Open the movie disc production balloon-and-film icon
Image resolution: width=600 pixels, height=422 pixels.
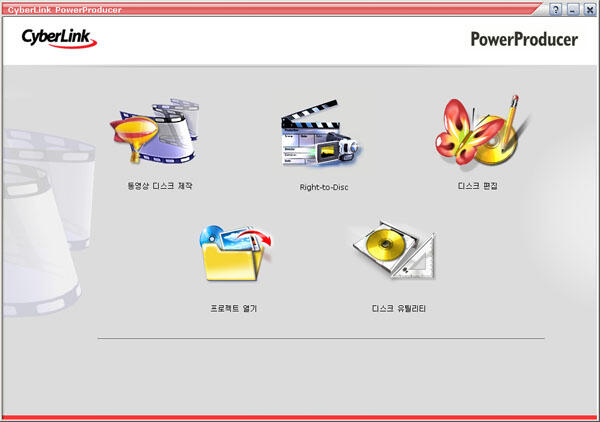(x=154, y=131)
